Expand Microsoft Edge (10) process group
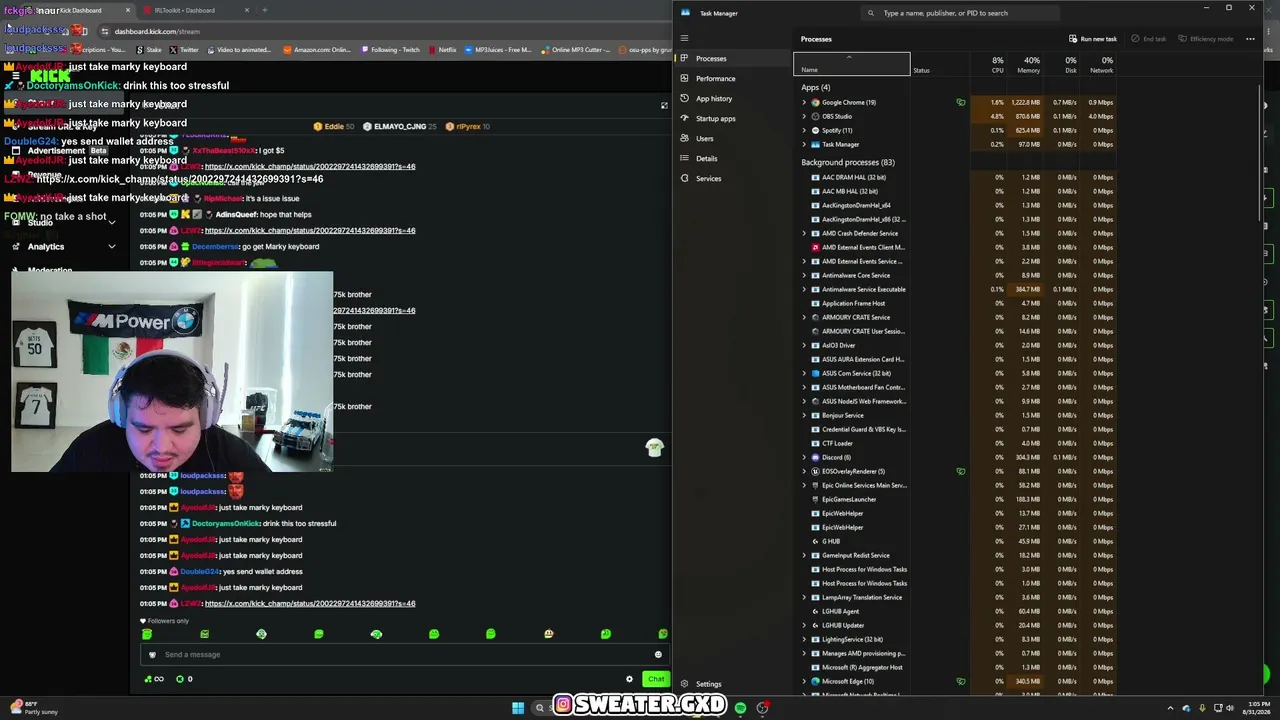This screenshot has height=720, width=1280. [804, 681]
